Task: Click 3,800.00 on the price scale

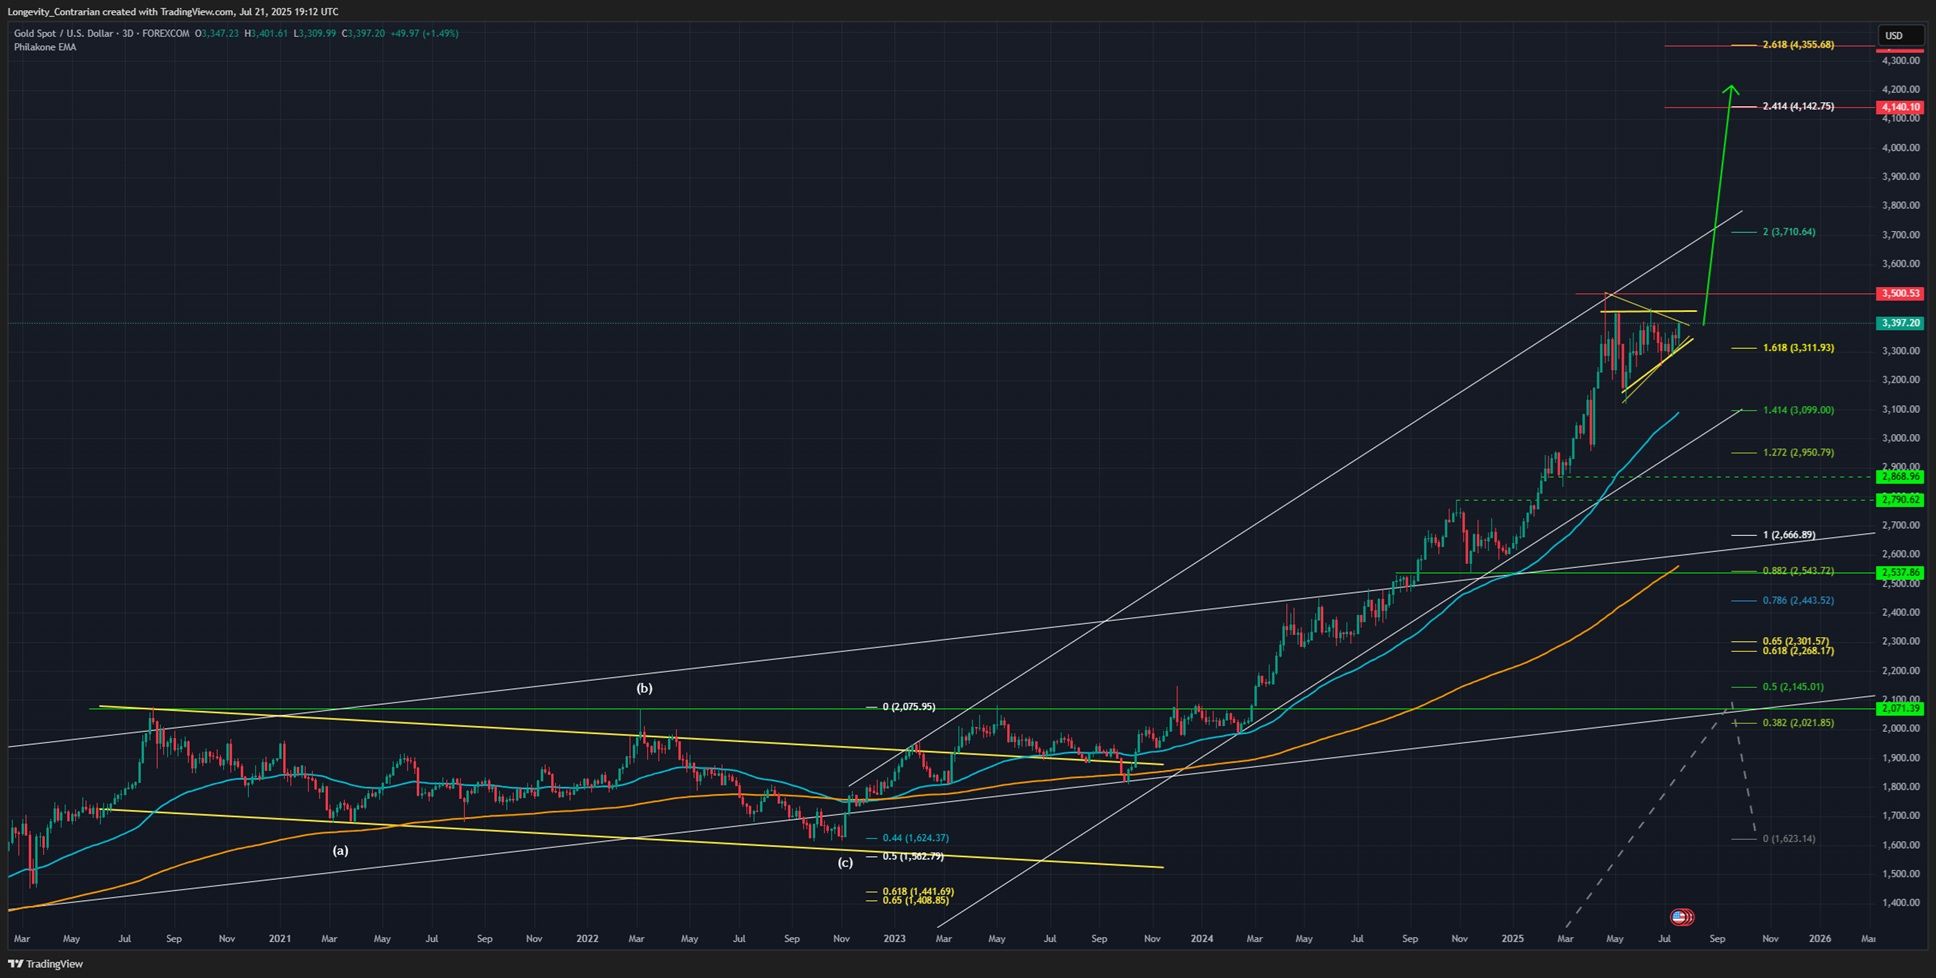Action: [x=1900, y=206]
